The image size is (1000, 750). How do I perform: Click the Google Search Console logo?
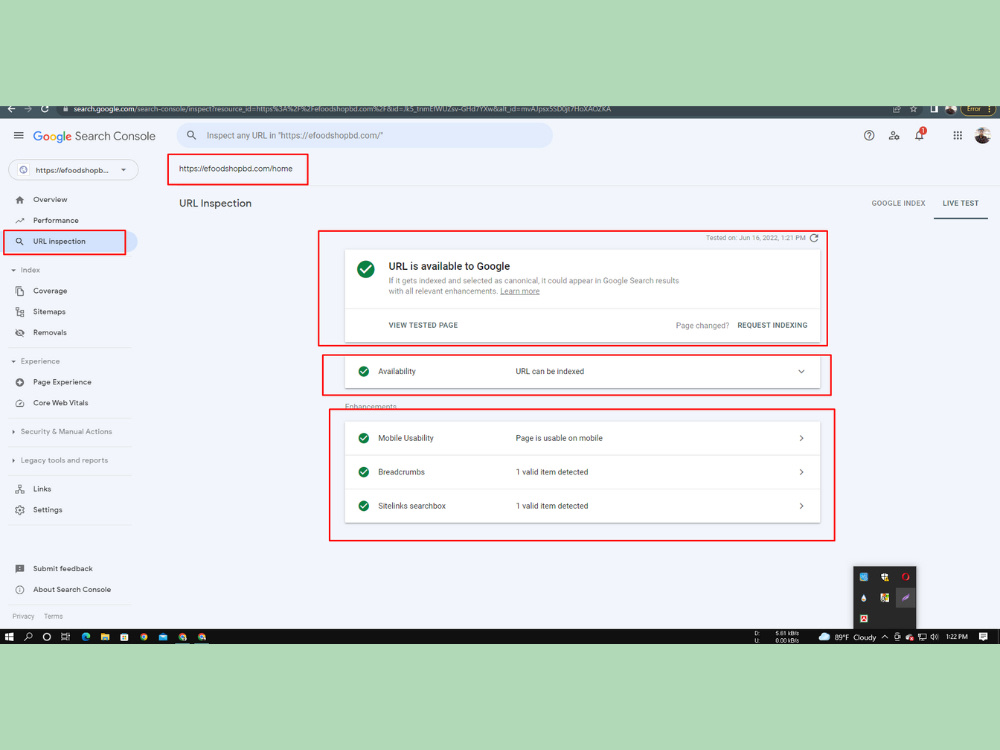click(94, 136)
